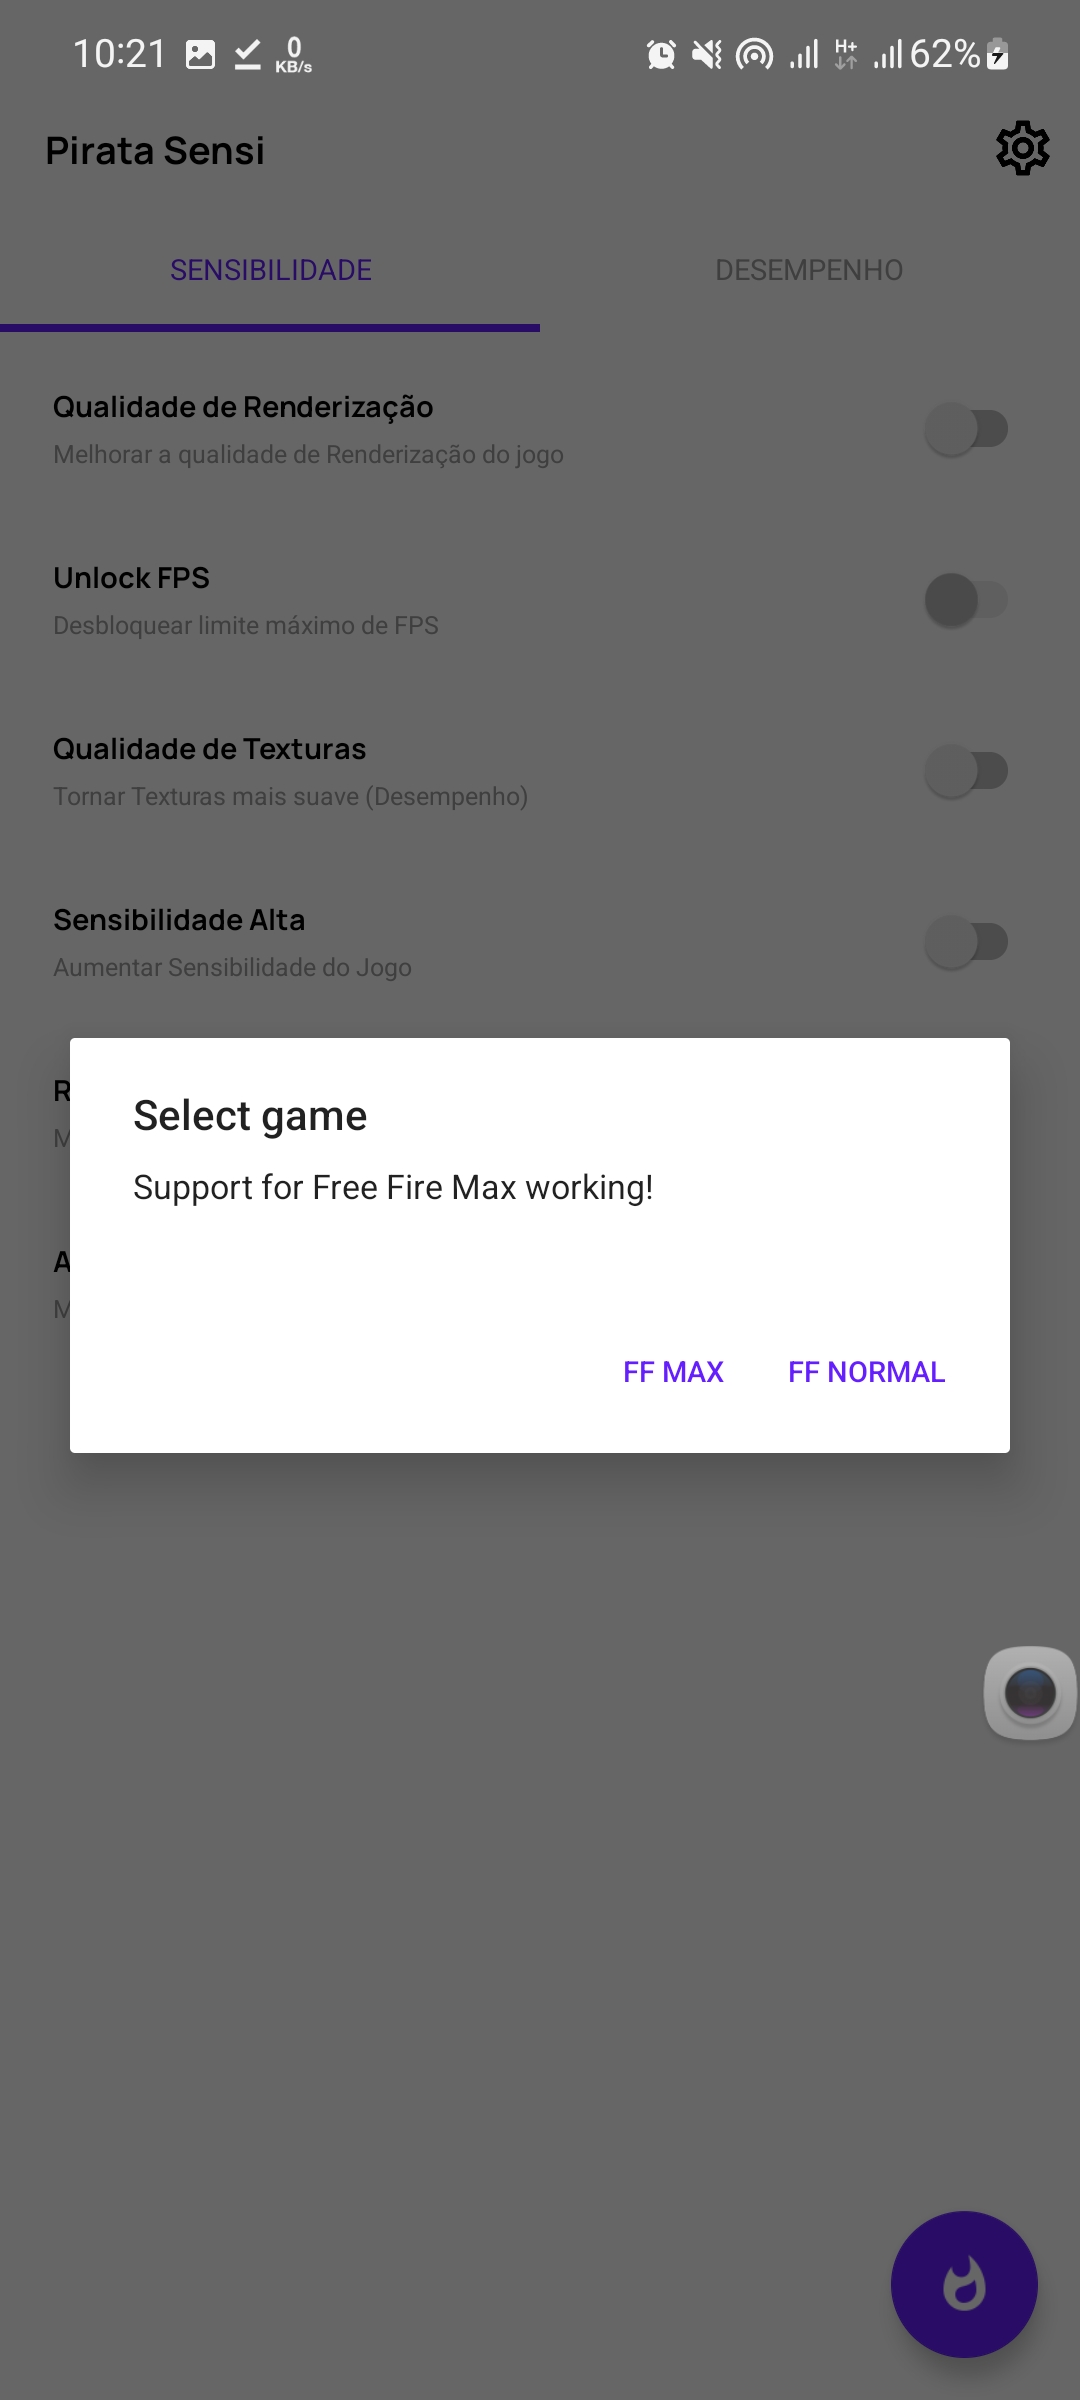This screenshot has width=1080, height=2400.
Task: Tap the floating camera lens icon
Action: click(1030, 1693)
